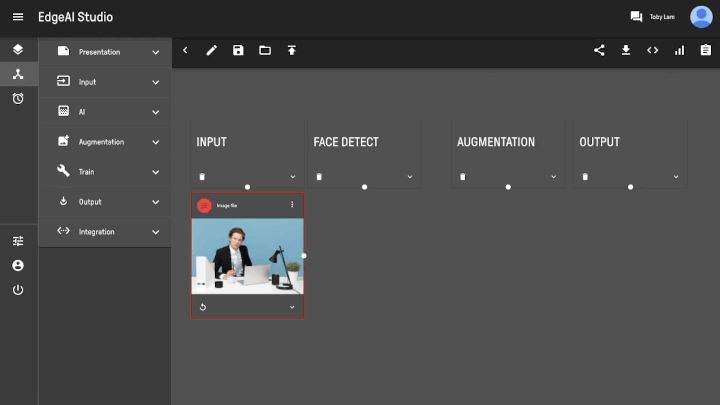
Task: Click the OUTPUT column connector dot
Action: (630, 187)
